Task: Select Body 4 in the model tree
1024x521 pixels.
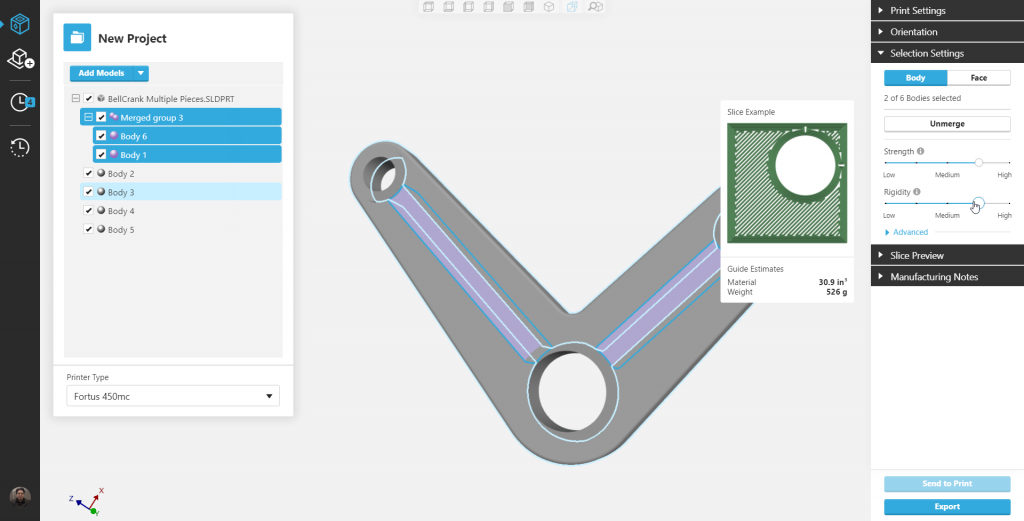Action: pyautogui.click(x=181, y=211)
